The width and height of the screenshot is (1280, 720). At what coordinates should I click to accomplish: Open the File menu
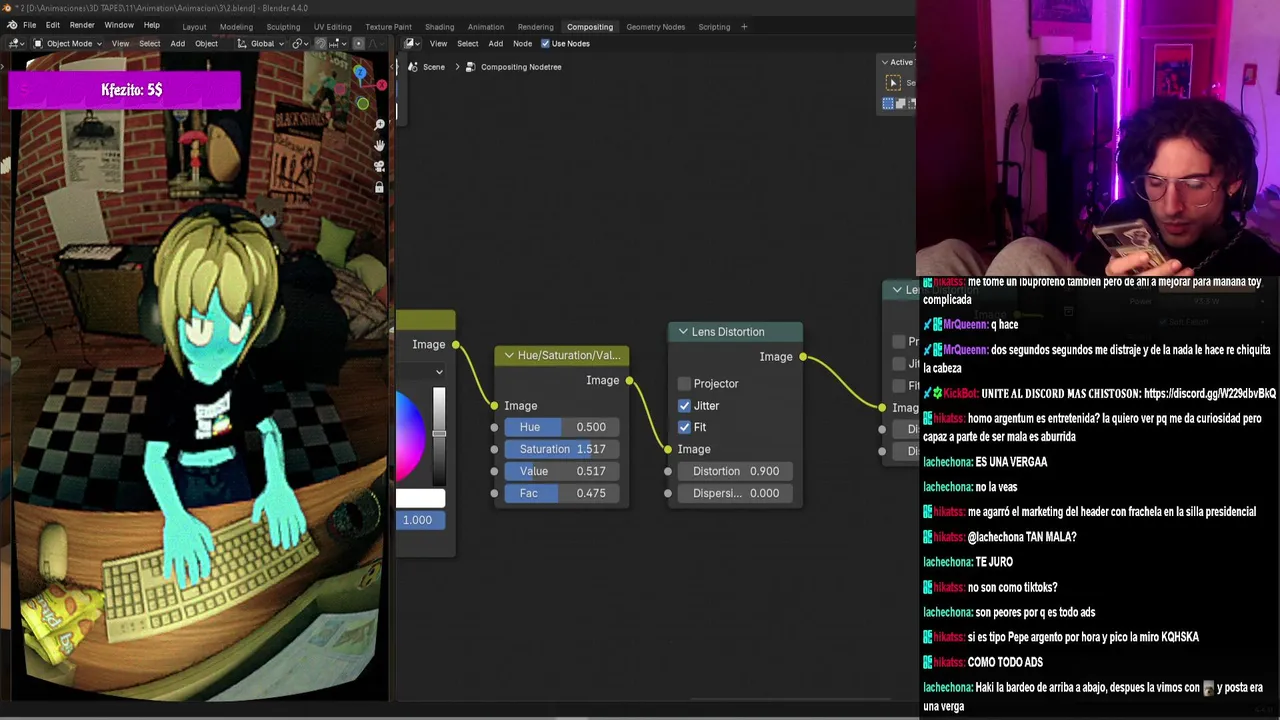30,25
